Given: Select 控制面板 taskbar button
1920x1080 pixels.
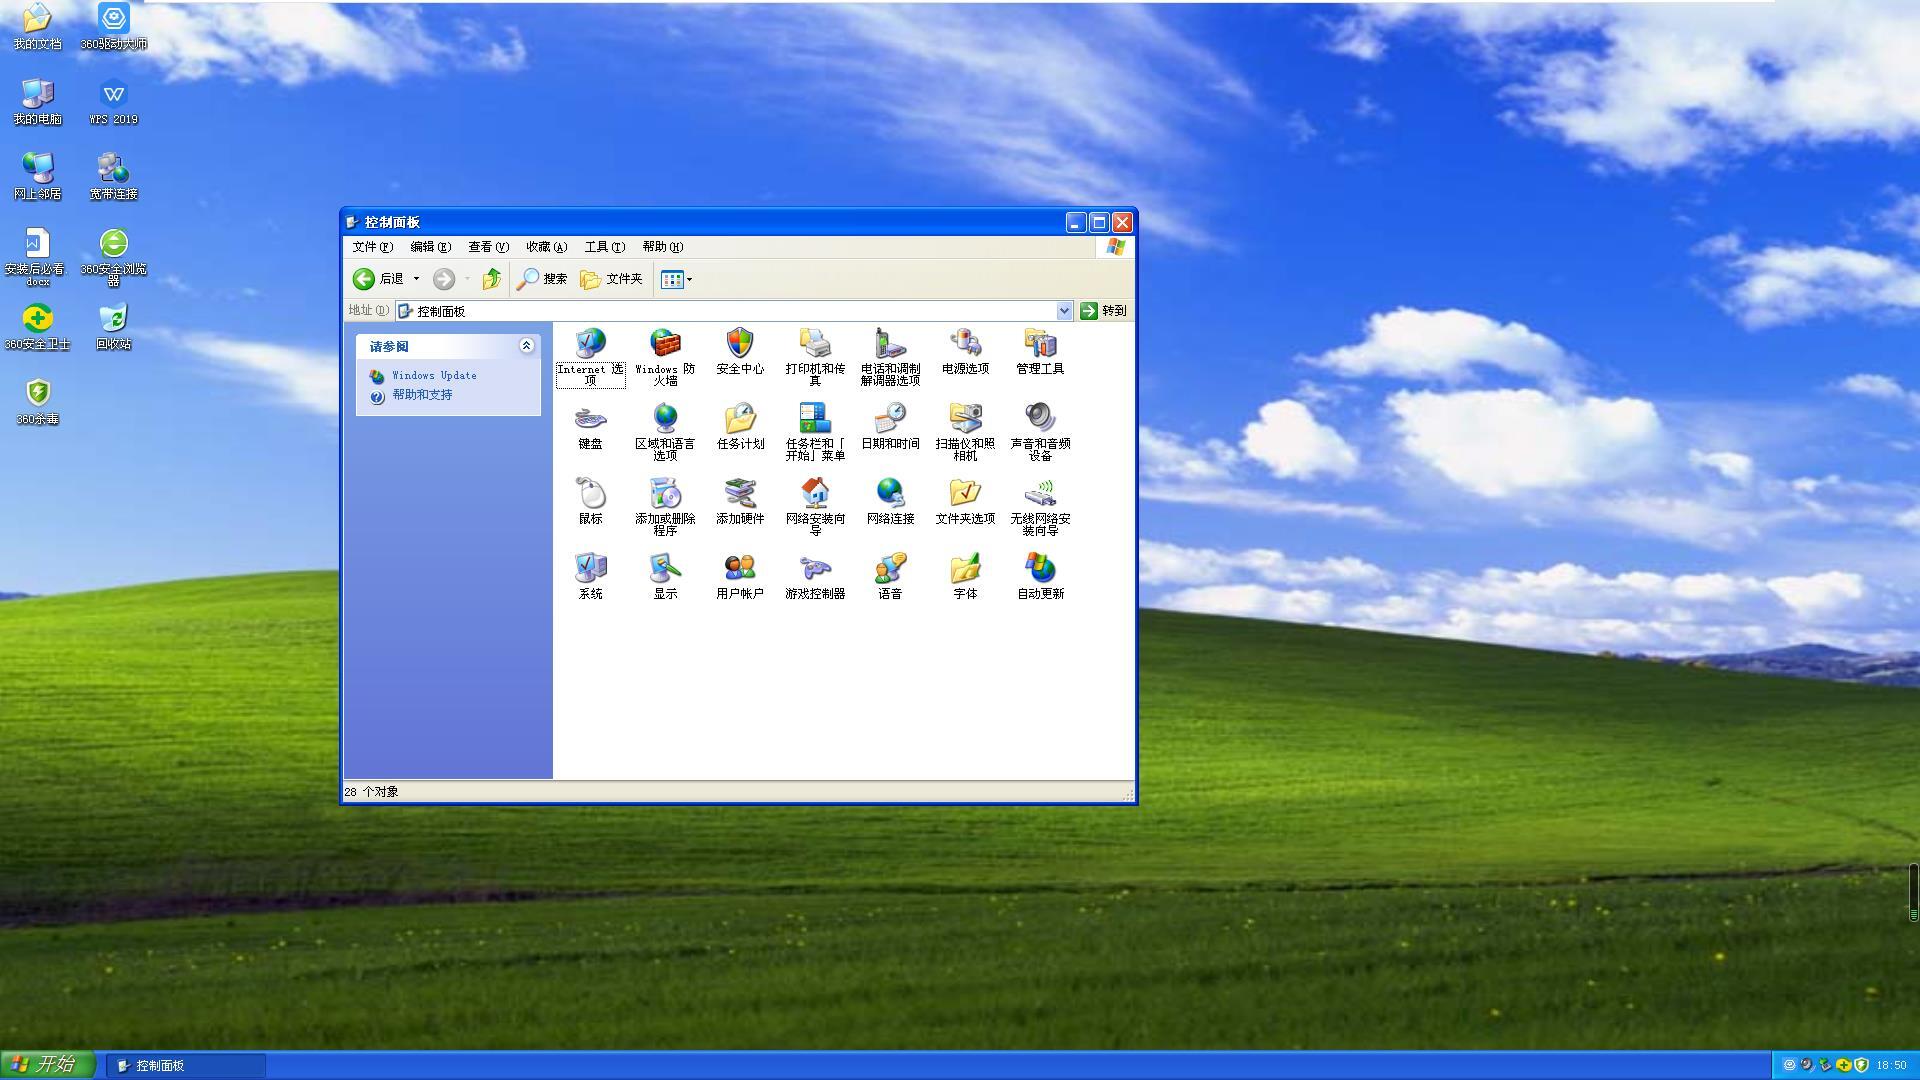Looking at the screenshot, I should [186, 1066].
